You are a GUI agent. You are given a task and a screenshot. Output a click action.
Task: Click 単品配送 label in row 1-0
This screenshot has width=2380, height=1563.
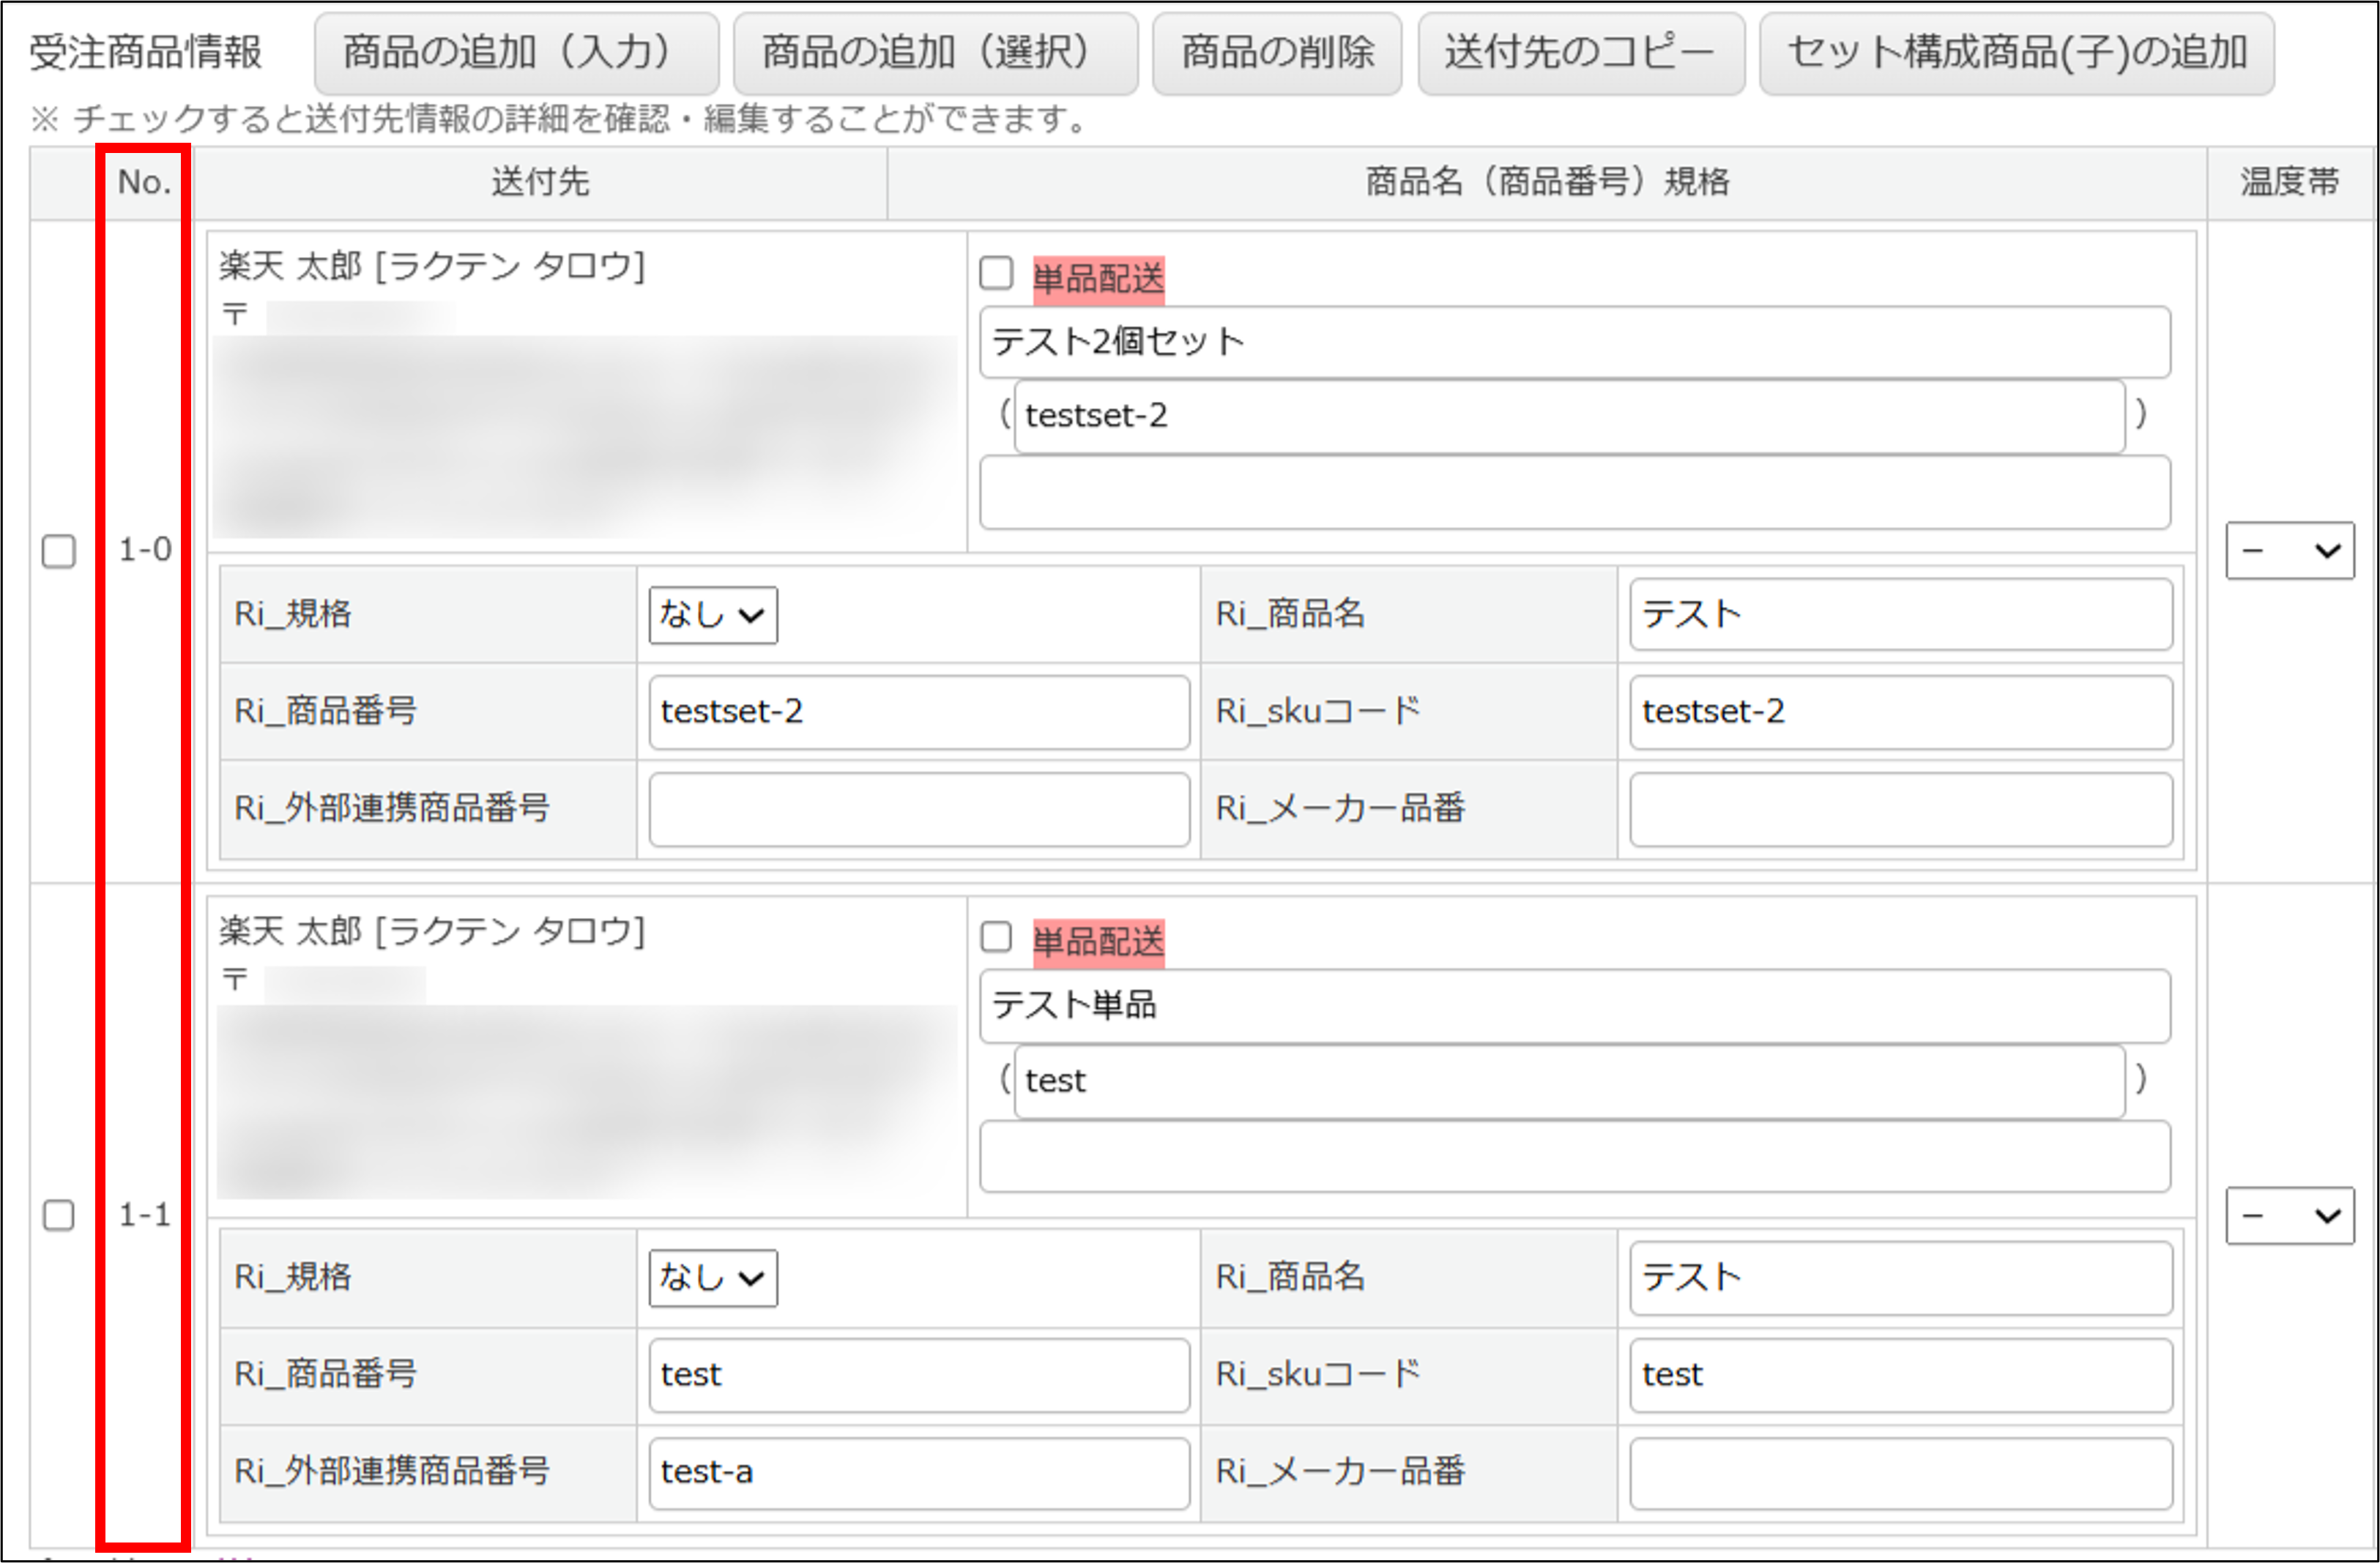[1098, 278]
